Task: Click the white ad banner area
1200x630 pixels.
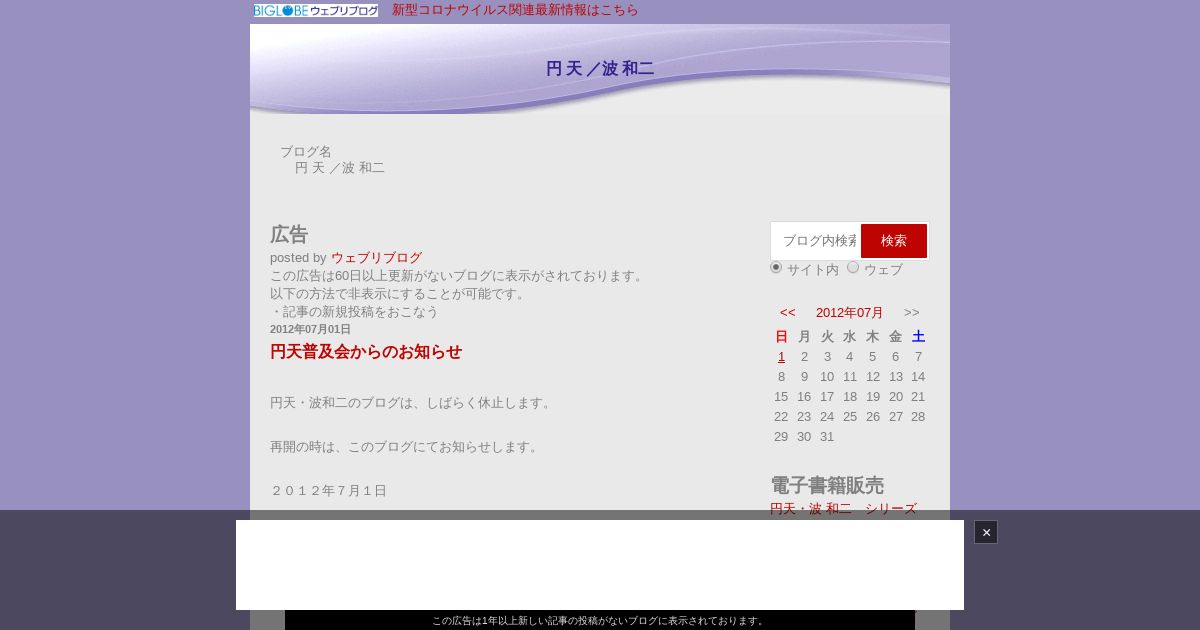Action: click(600, 565)
